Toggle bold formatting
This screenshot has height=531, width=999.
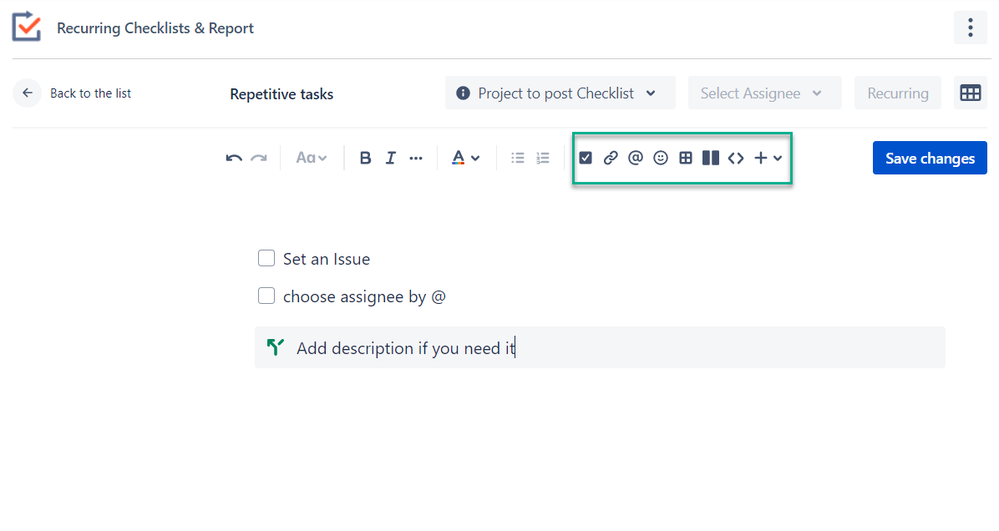pos(365,158)
